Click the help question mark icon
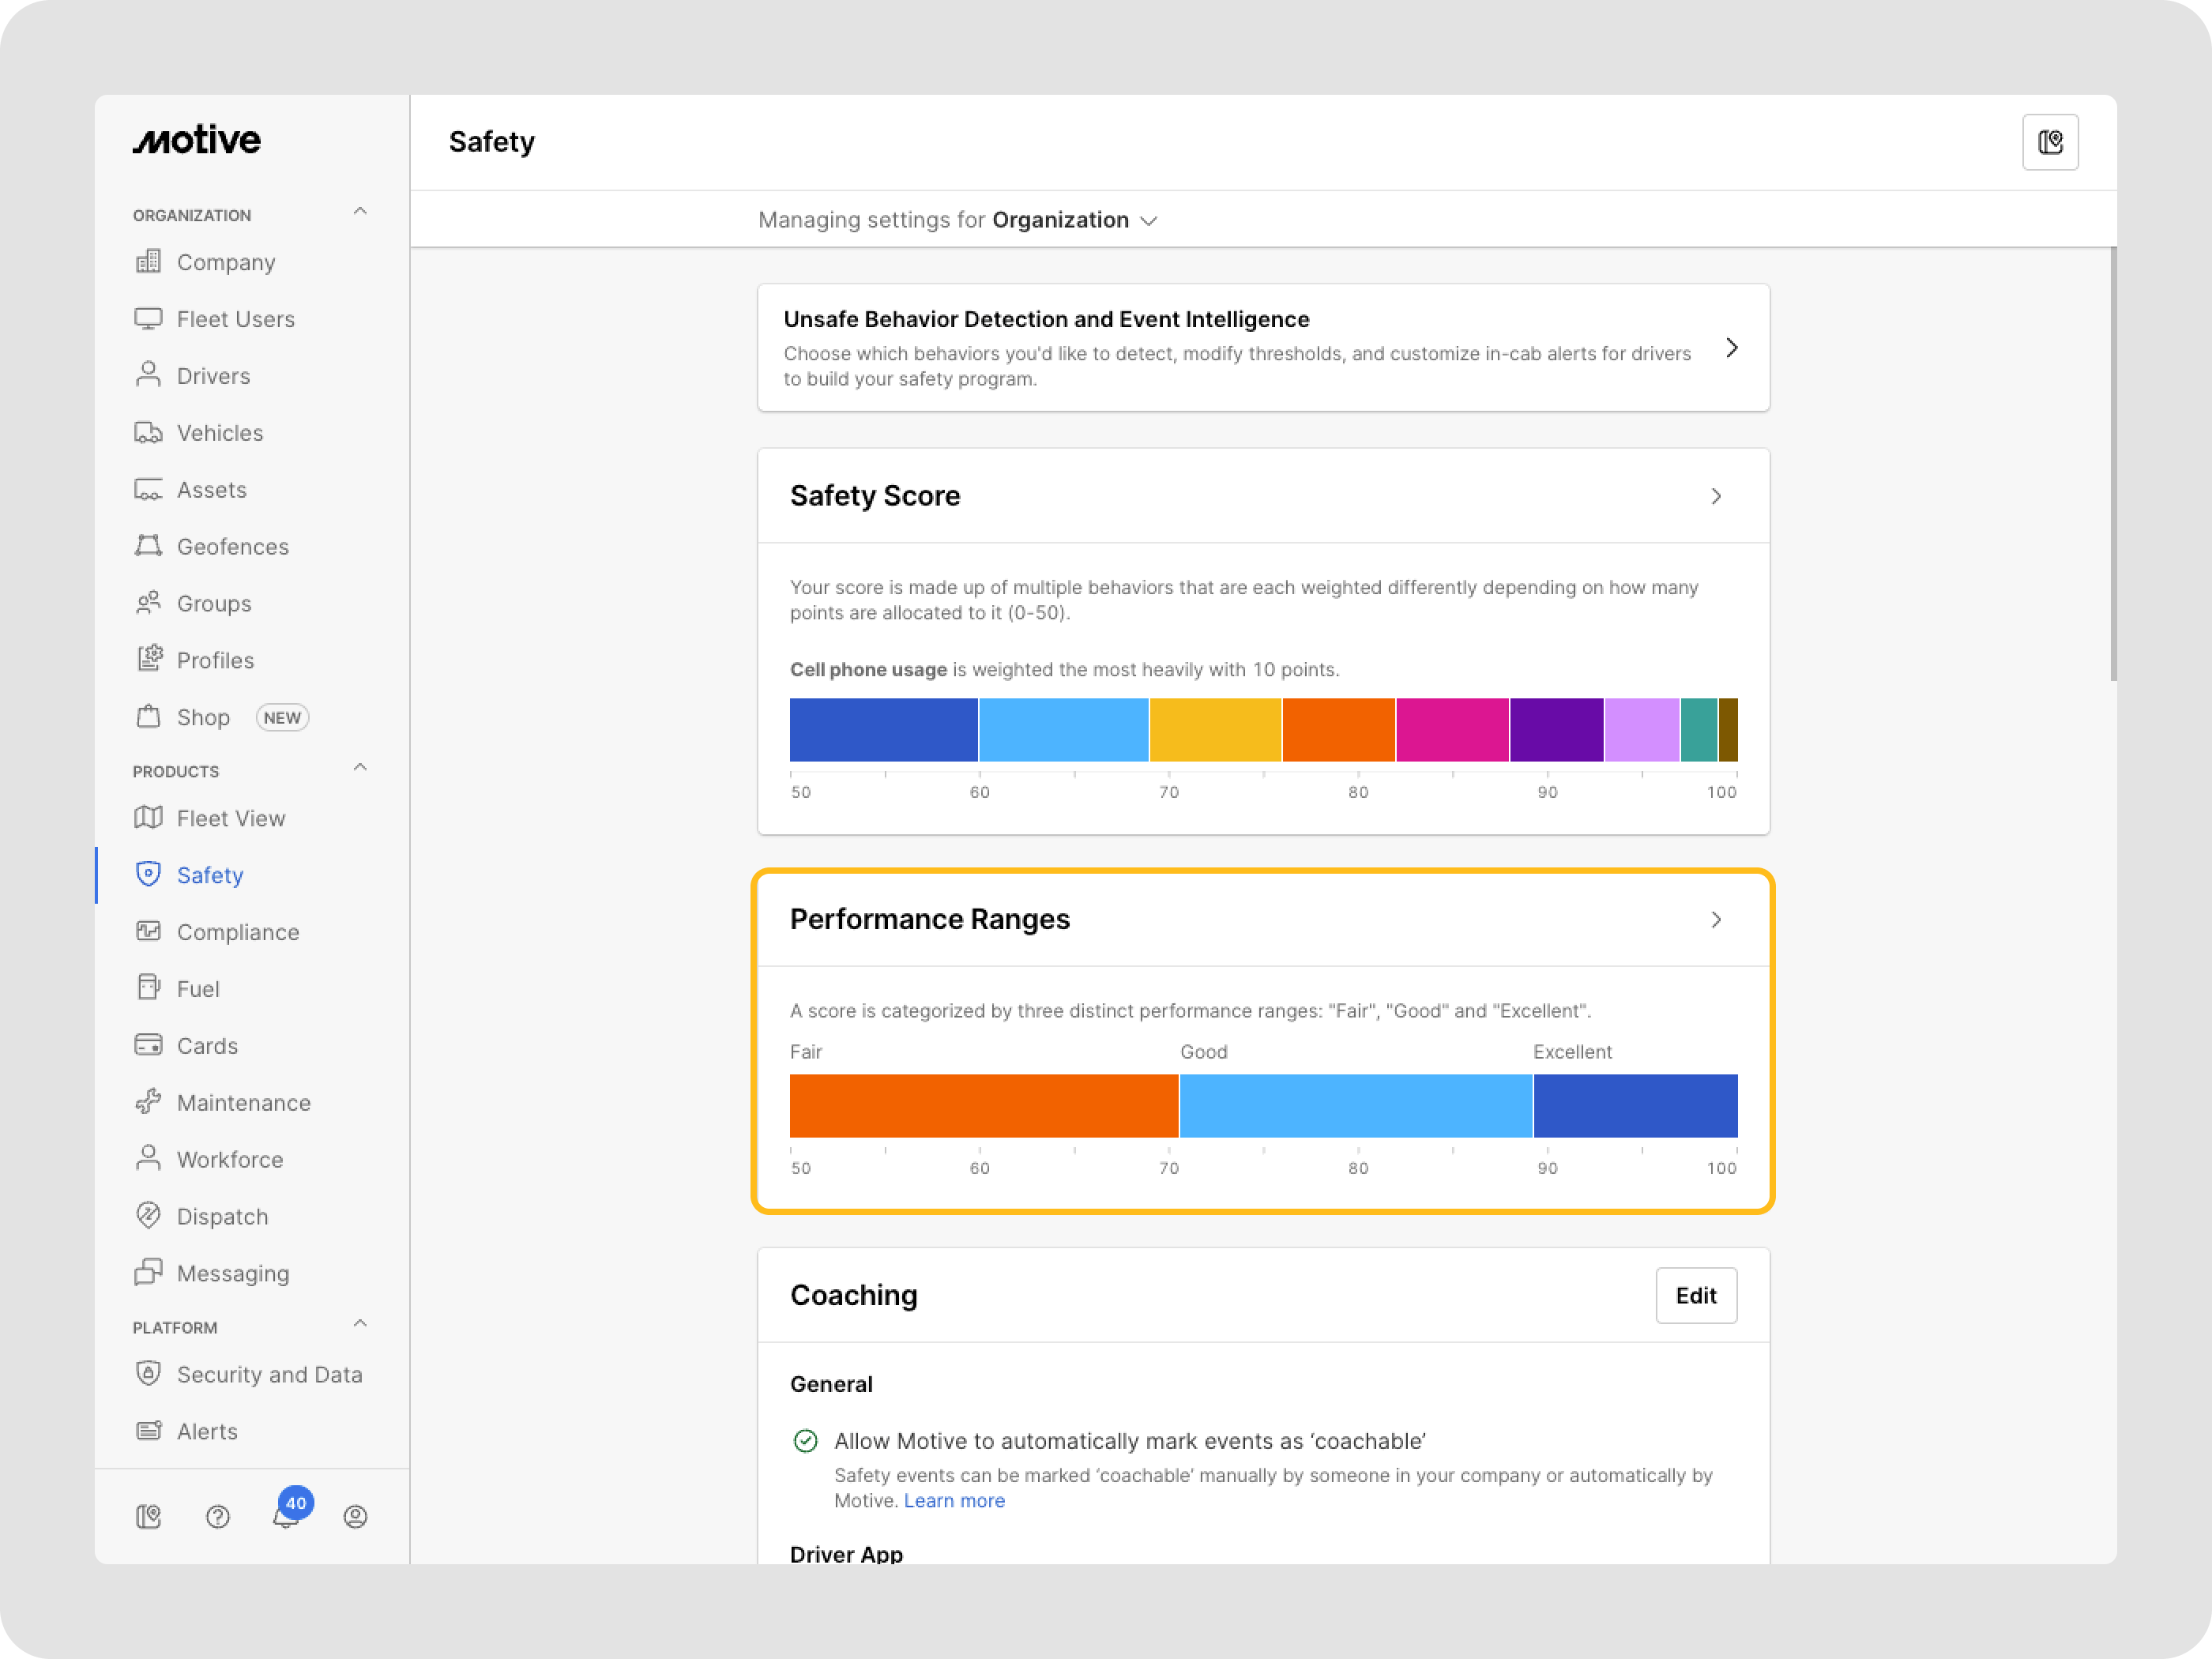 coord(218,1517)
